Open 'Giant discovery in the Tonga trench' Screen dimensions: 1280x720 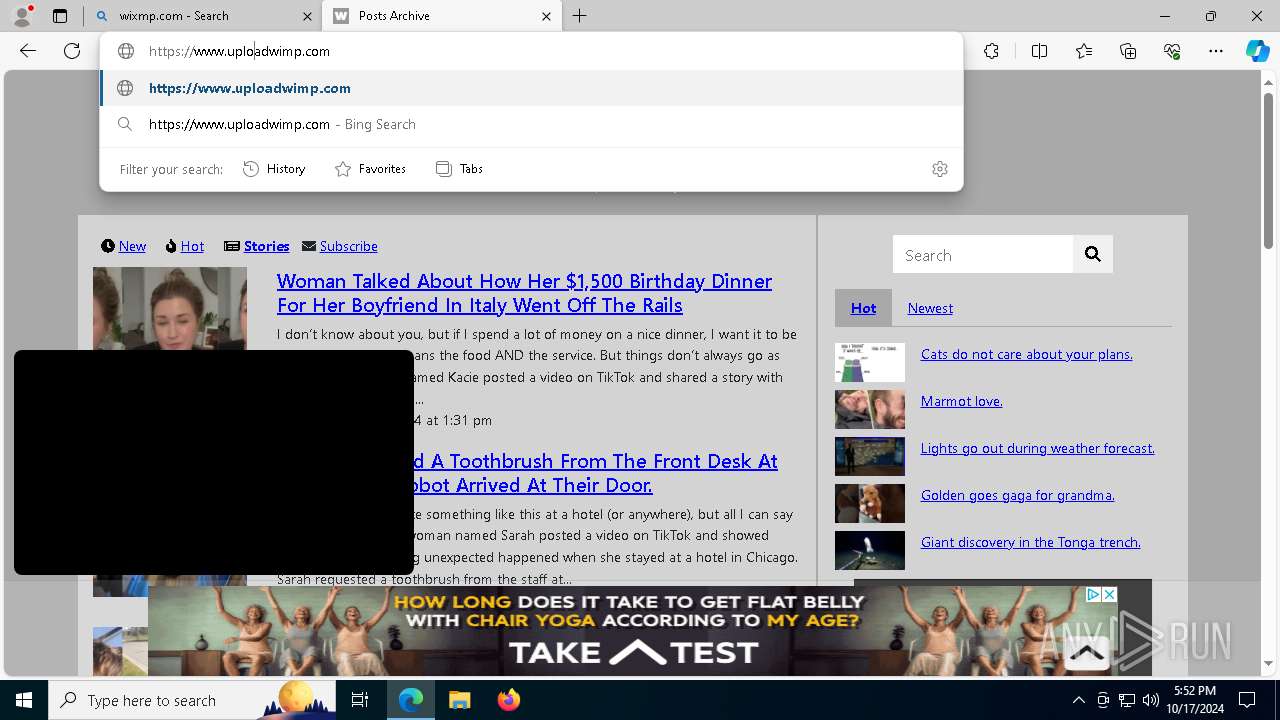[1030, 542]
